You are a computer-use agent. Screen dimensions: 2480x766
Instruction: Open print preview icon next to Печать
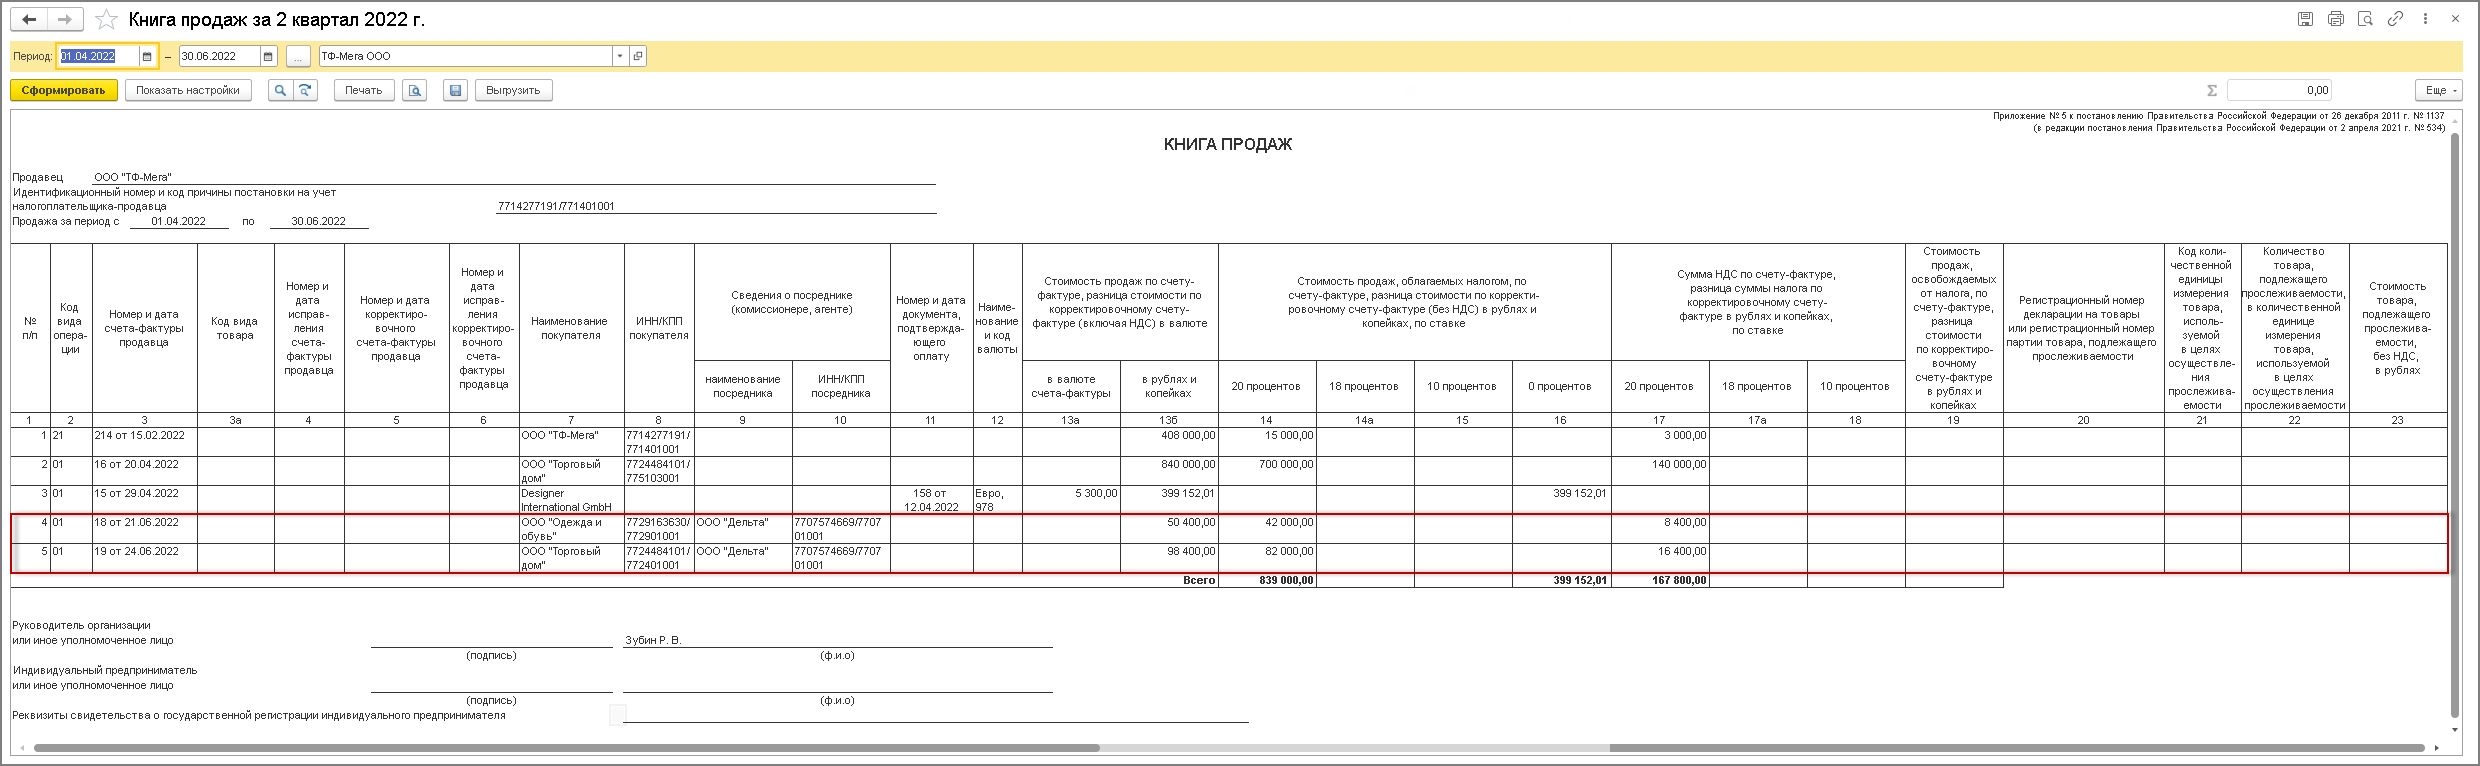pyautogui.click(x=415, y=90)
